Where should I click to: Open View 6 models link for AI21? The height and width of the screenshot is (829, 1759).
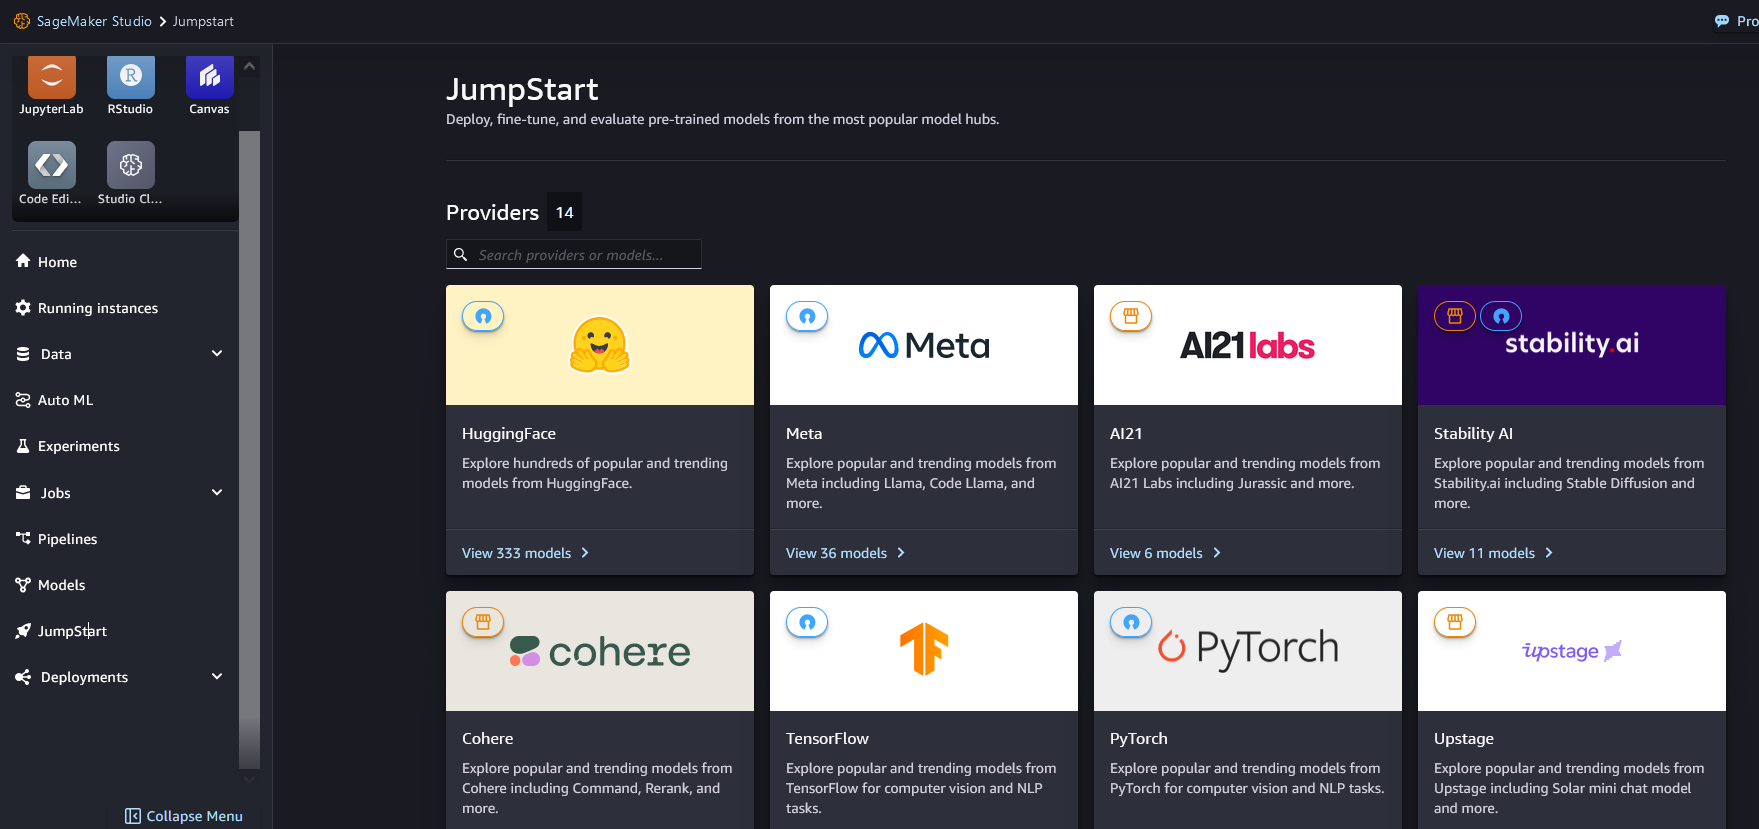1165,553
